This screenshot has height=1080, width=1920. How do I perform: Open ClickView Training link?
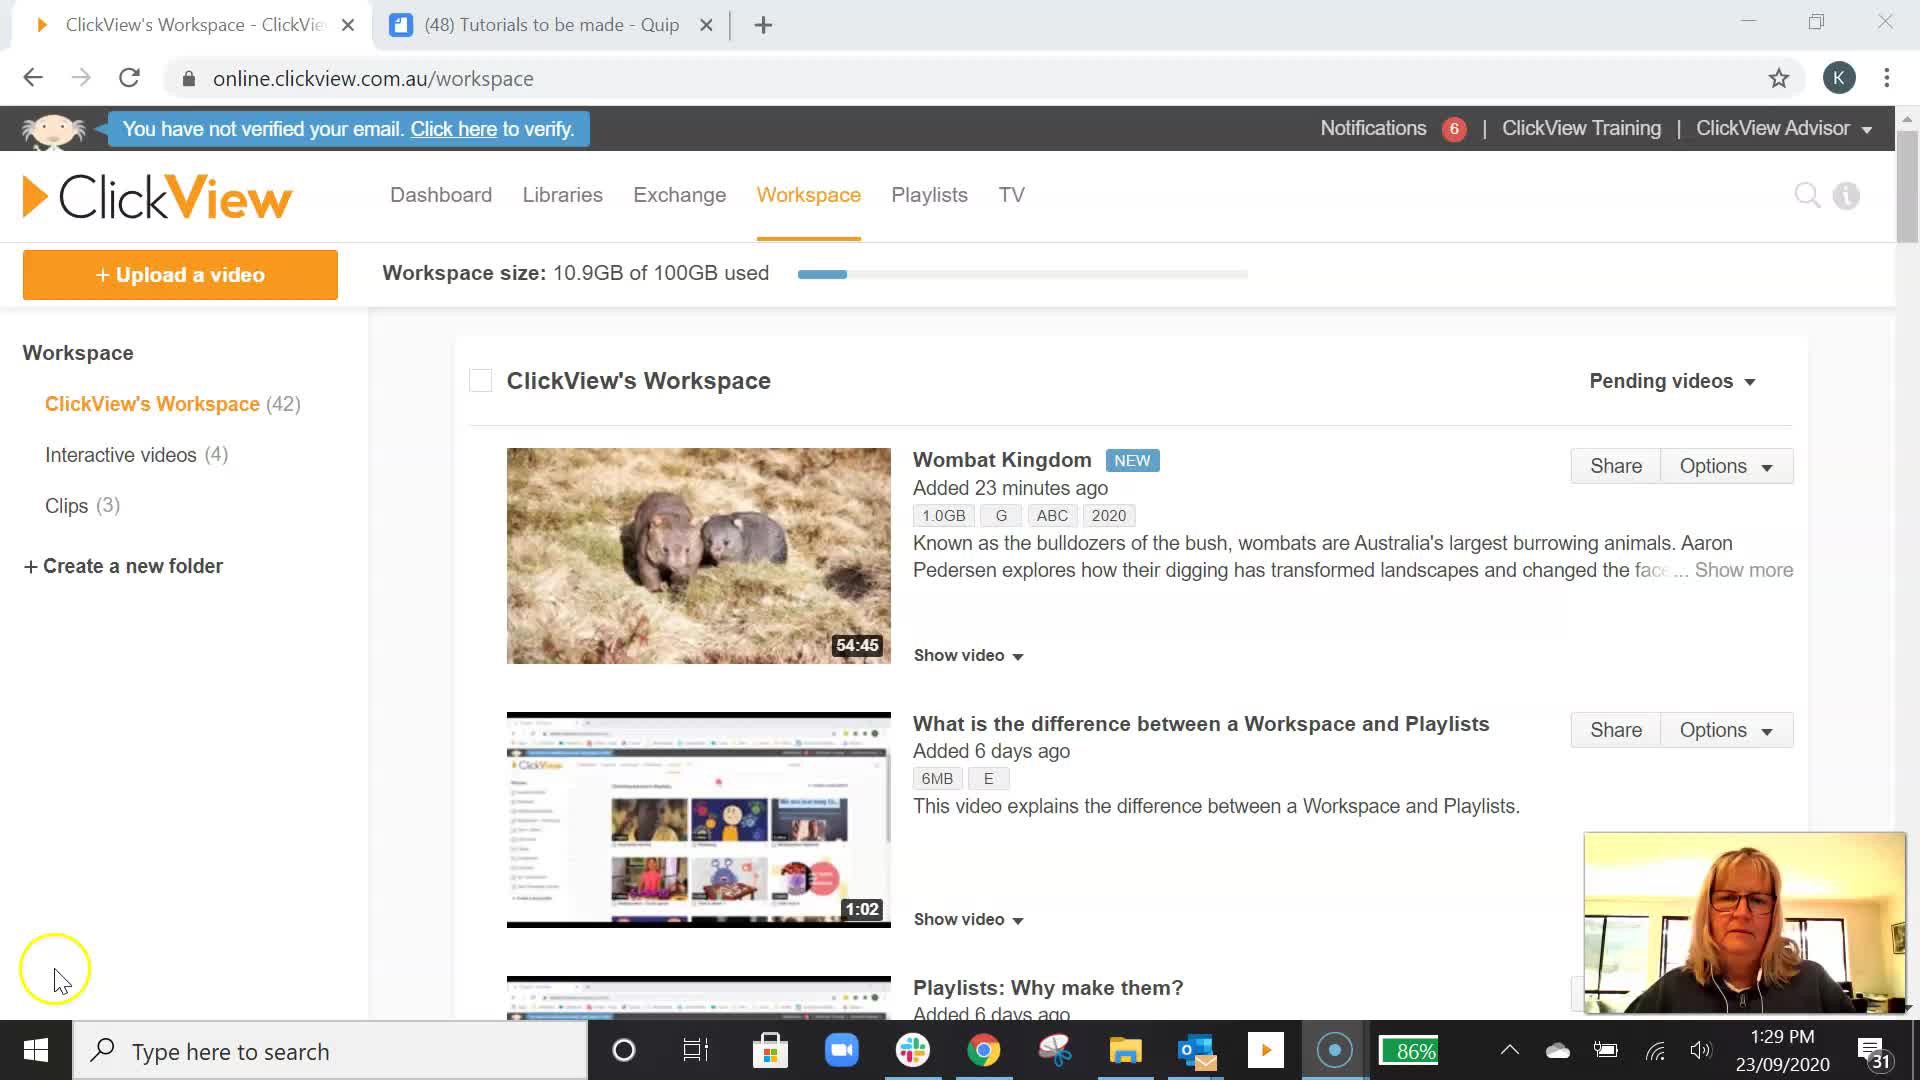[1581, 129]
